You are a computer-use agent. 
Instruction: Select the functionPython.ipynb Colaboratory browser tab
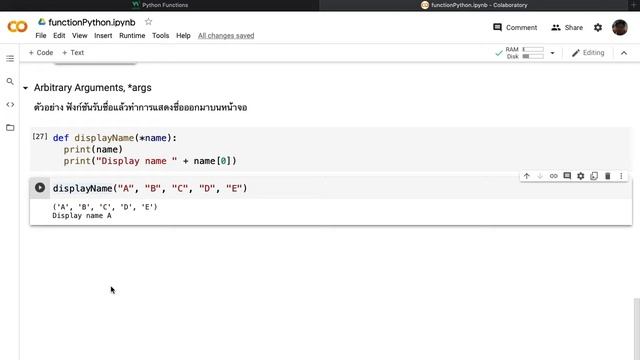pyautogui.click(x=474, y=5)
